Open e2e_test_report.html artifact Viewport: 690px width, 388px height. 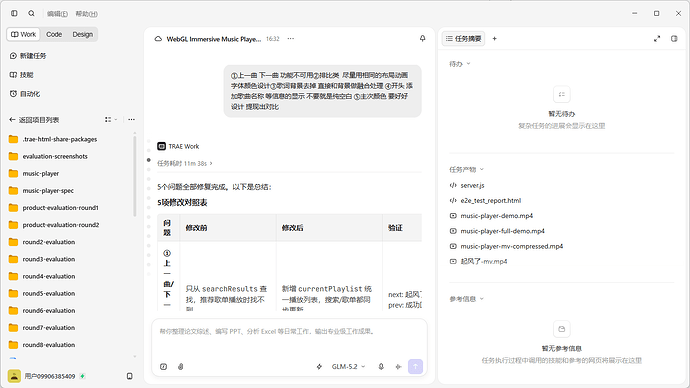[x=491, y=201]
